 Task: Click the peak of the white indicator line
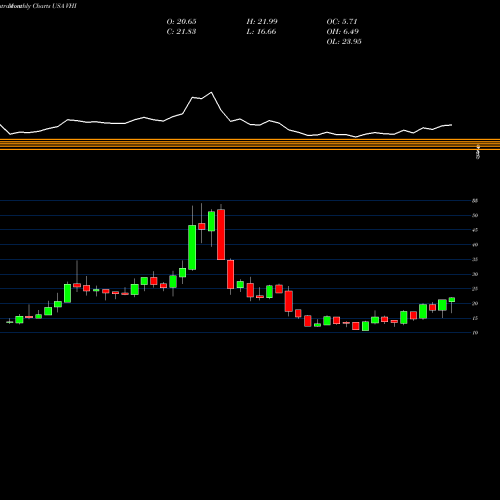(211, 93)
